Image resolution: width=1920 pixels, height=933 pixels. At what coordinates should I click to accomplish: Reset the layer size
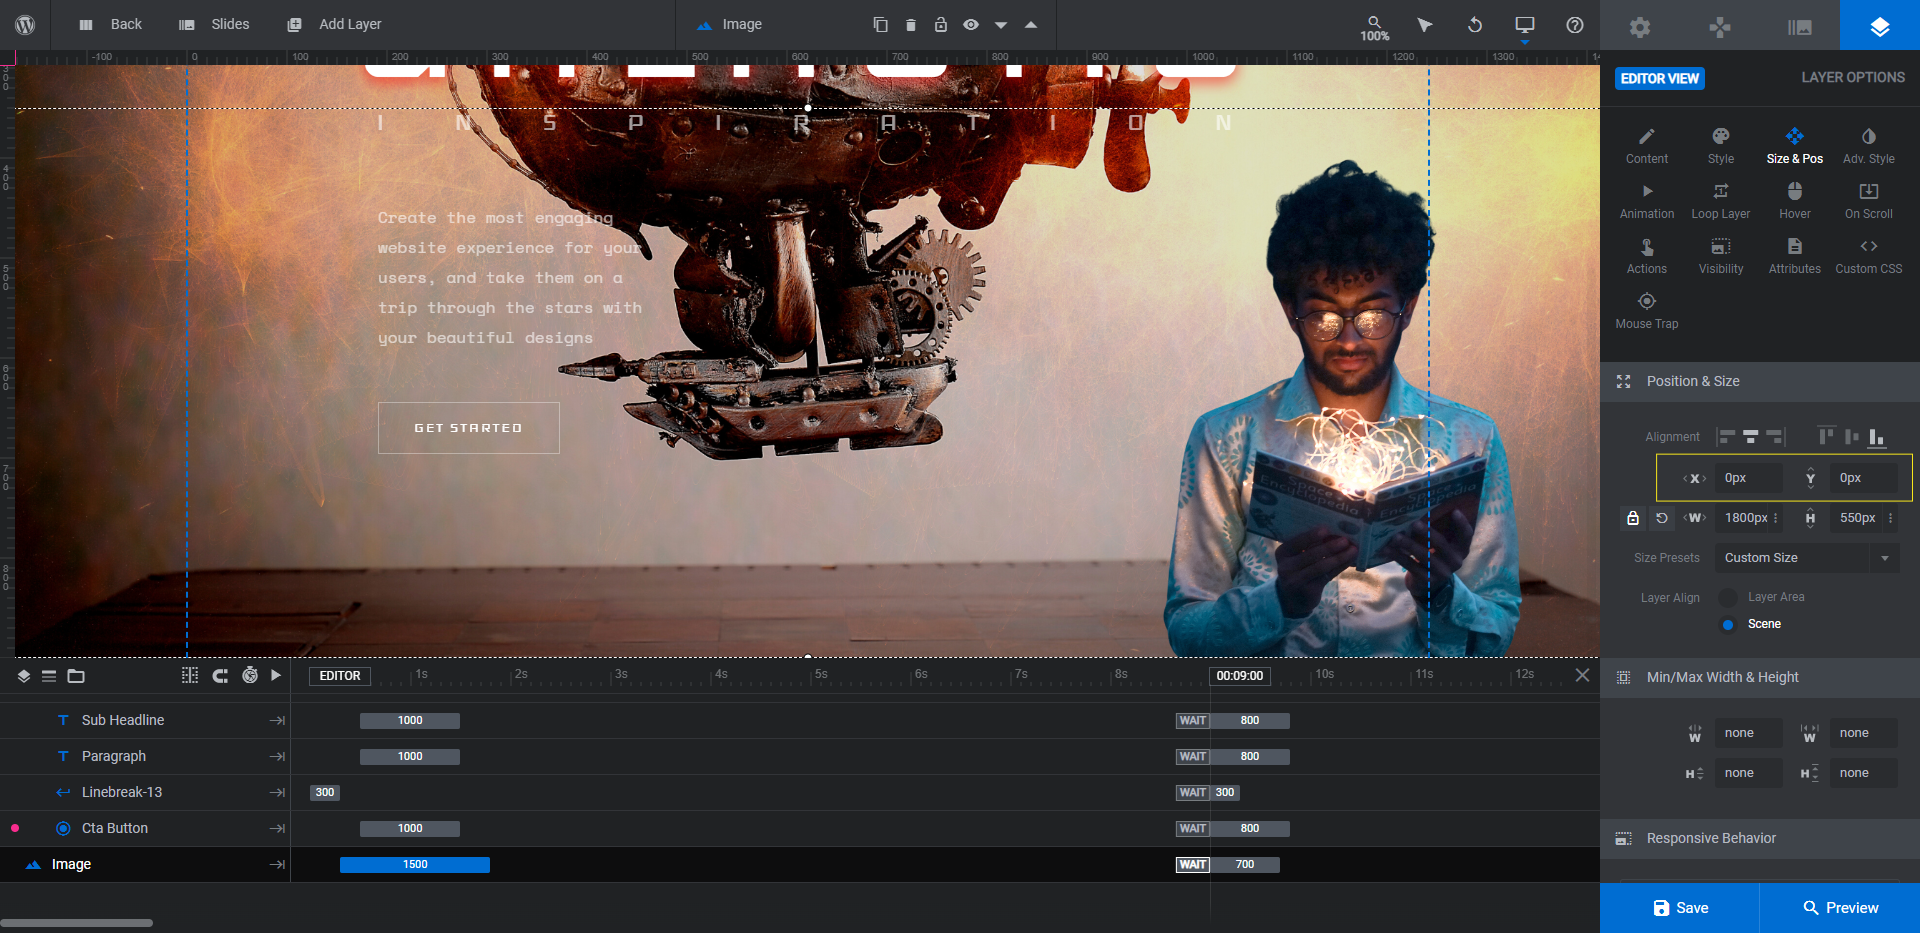pyautogui.click(x=1662, y=518)
